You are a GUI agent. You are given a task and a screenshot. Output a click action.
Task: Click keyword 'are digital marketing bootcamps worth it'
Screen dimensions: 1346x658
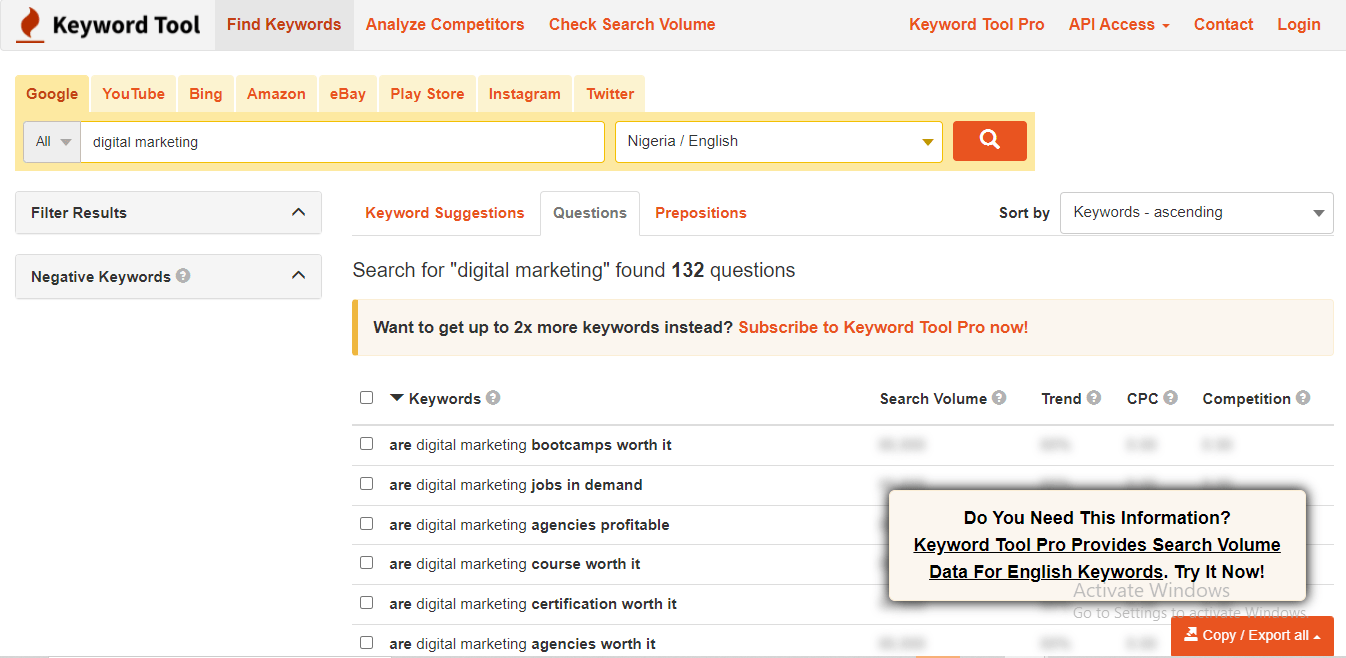[530, 445]
